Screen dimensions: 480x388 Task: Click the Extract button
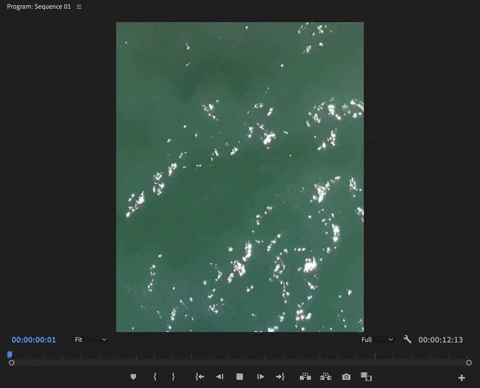tap(326, 377)
